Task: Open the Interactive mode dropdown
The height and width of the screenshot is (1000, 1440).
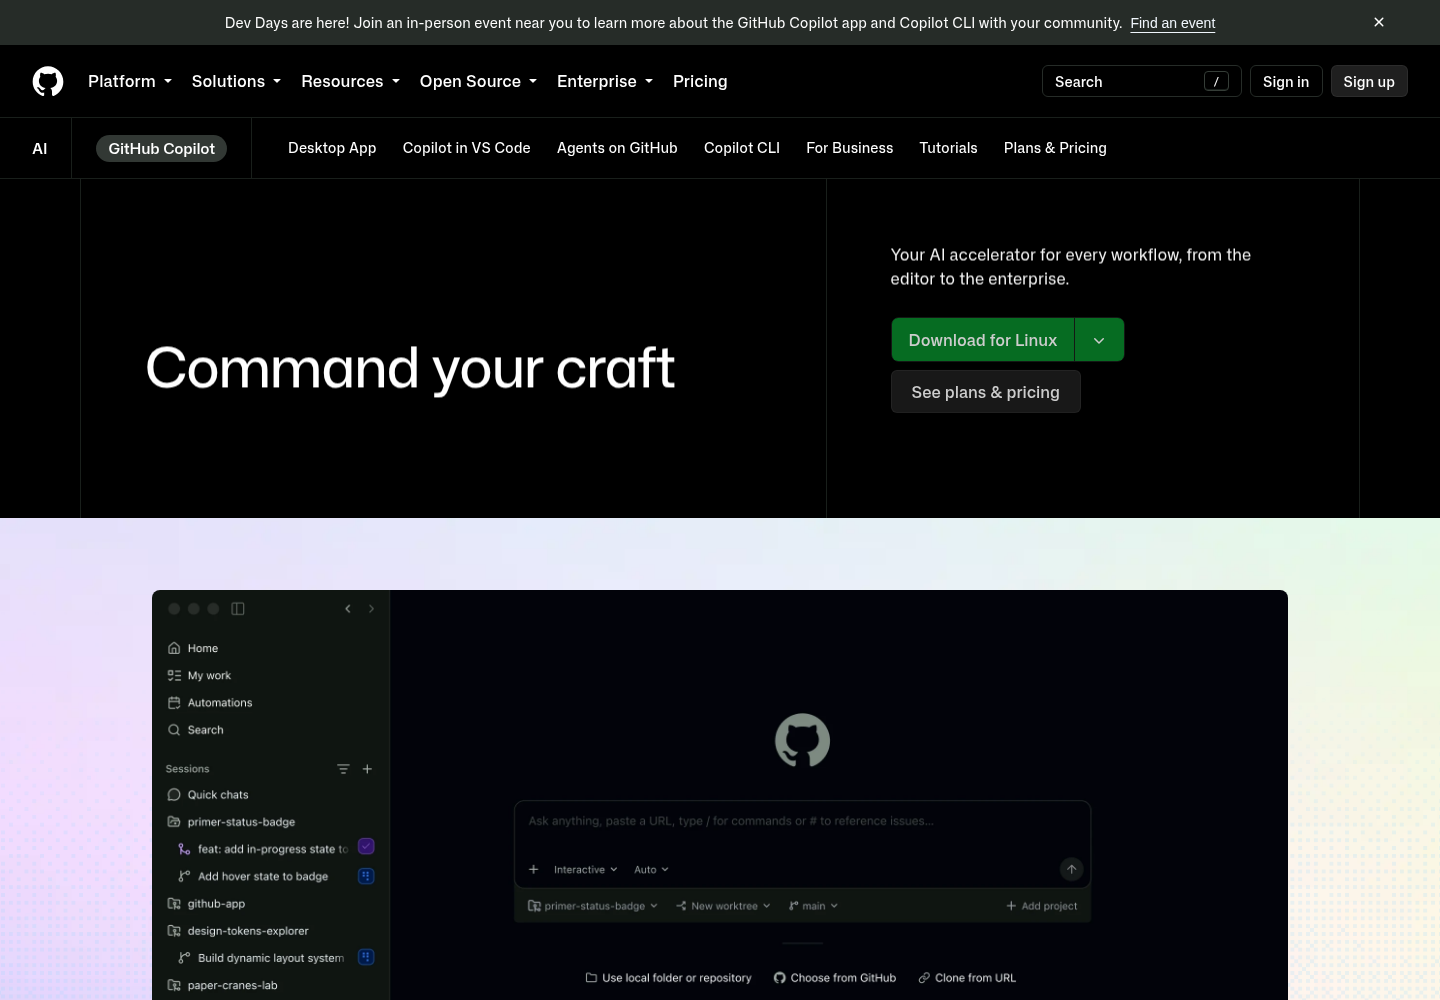Action: click(x=586, y=869)
